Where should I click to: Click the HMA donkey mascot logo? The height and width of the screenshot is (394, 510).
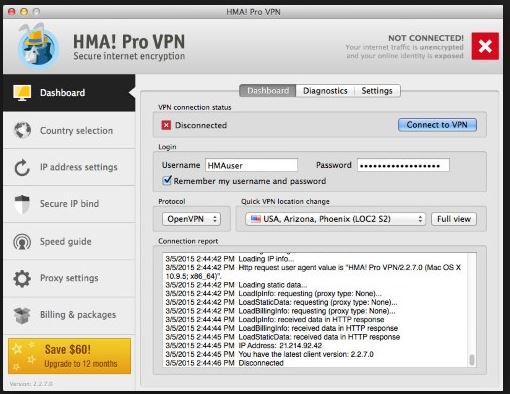tap(39, 45)
